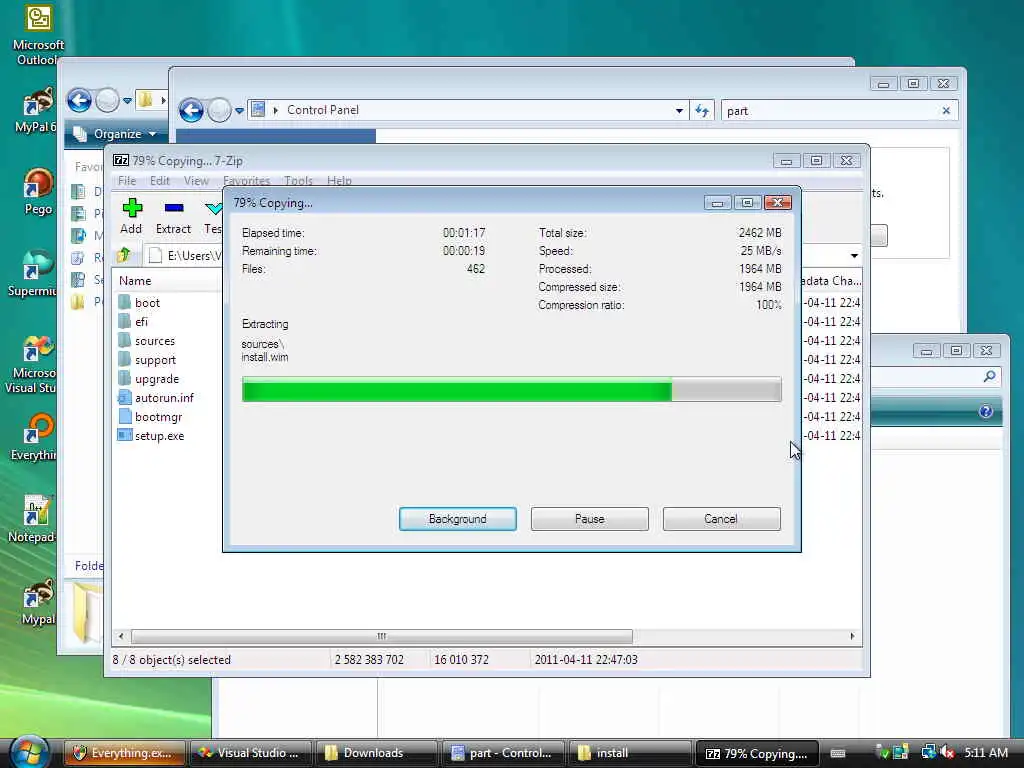Select the upgrade folder icon
The image size is (1024, 768).
[125, 378]
